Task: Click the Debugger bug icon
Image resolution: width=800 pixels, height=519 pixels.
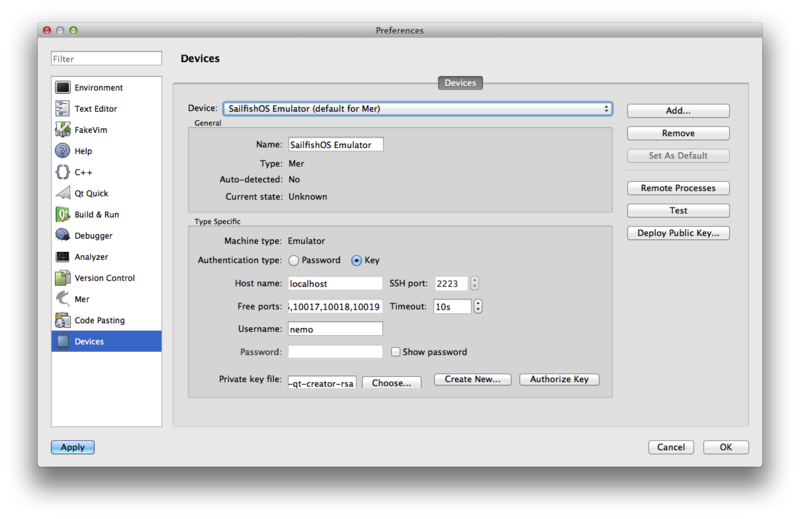Action: (x=63, y=235)
